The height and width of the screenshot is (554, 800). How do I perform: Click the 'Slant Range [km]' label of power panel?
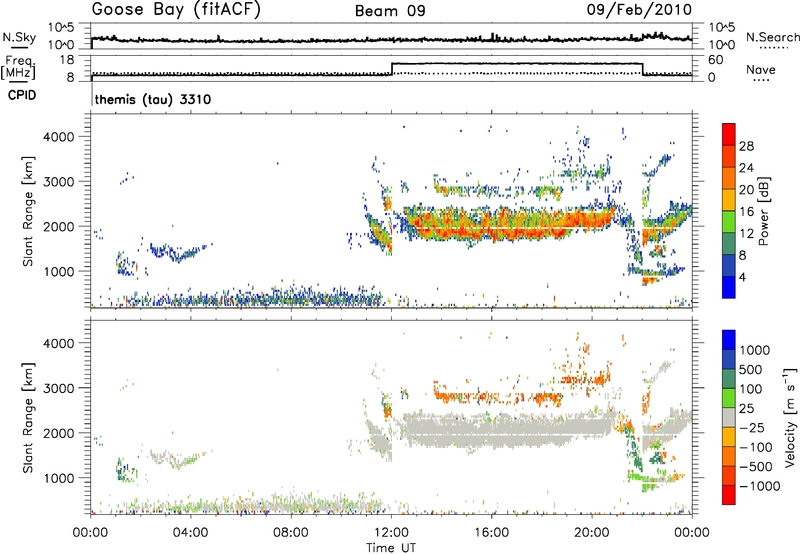[28, 211]
